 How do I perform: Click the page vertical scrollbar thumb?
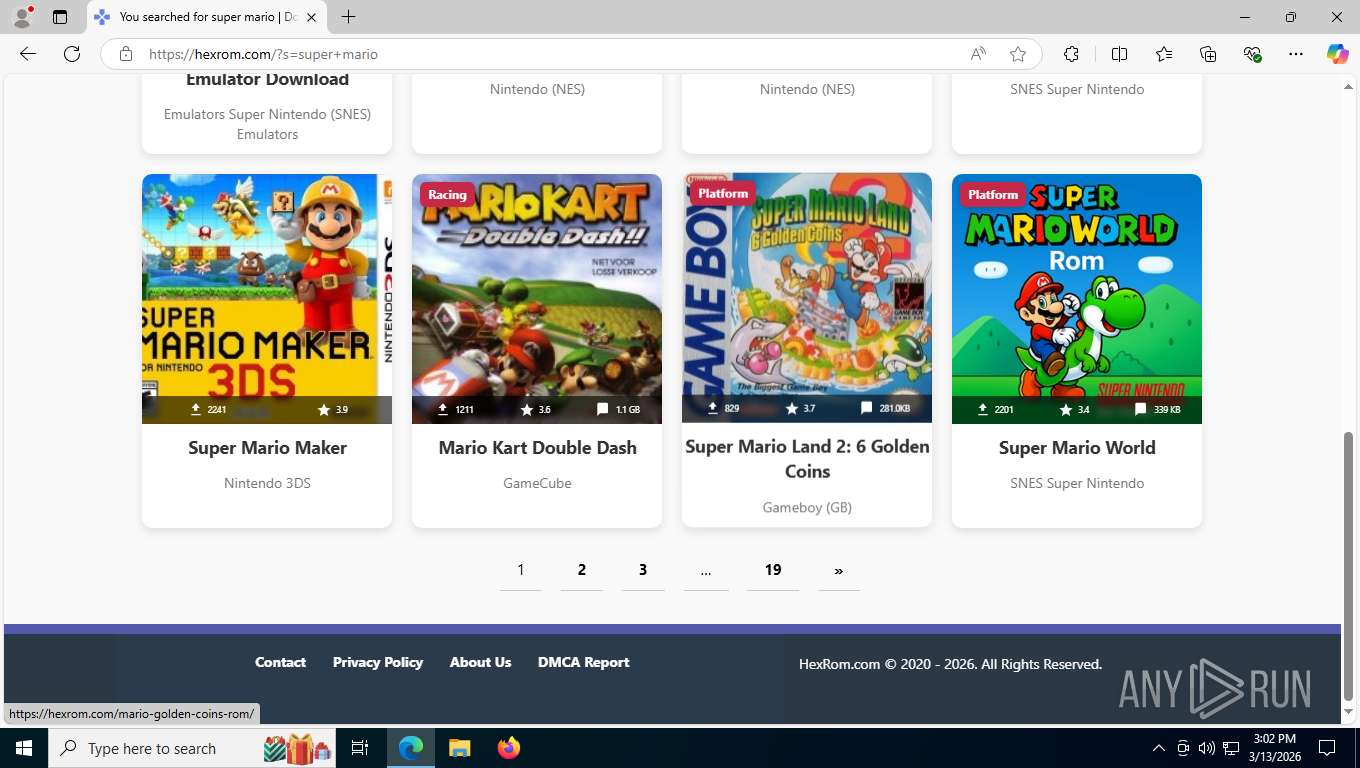pos(1348,566)
